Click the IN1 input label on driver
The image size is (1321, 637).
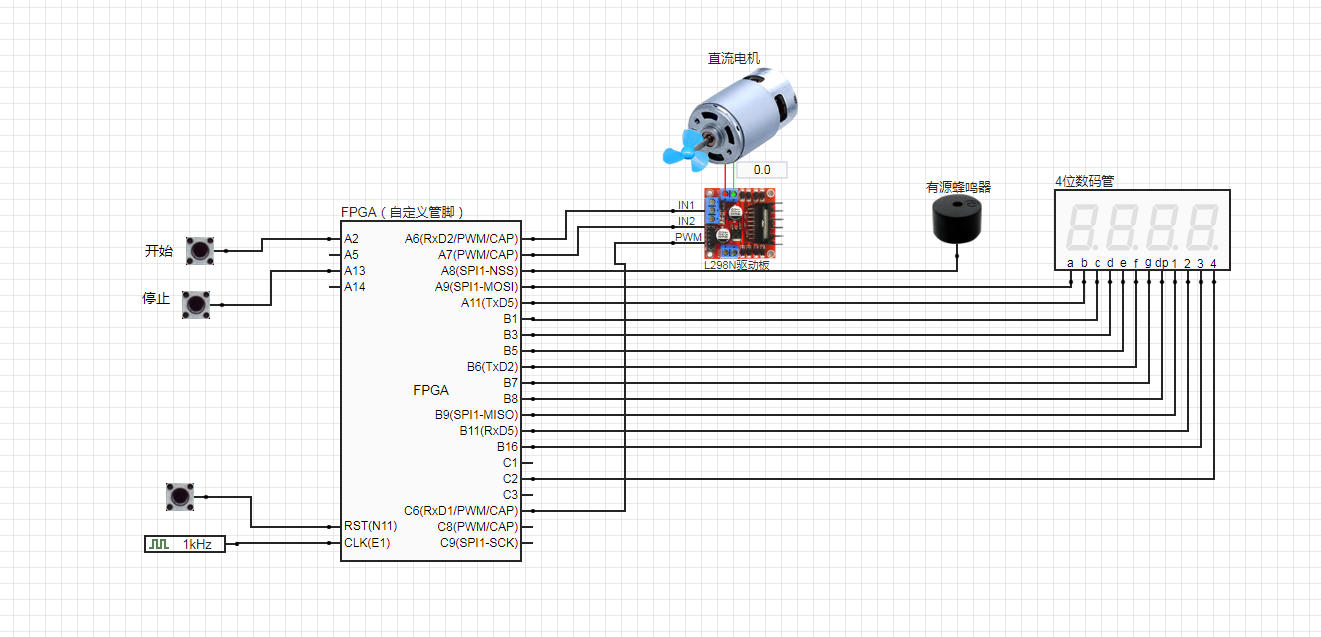[x=686, y=206]
